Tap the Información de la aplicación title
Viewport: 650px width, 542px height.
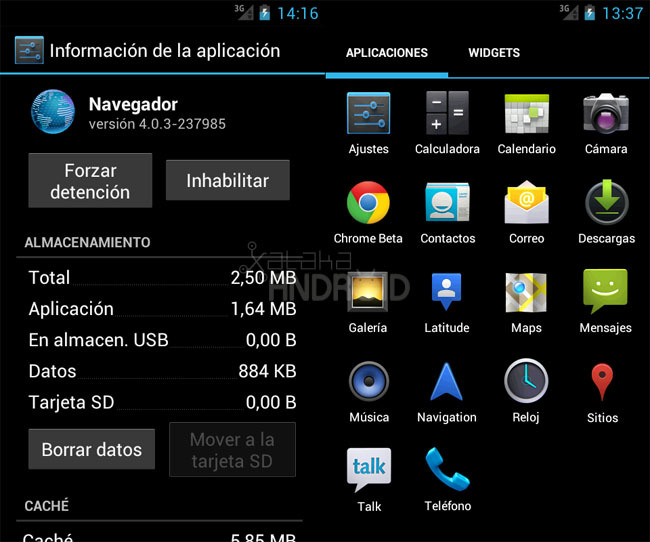165,51
